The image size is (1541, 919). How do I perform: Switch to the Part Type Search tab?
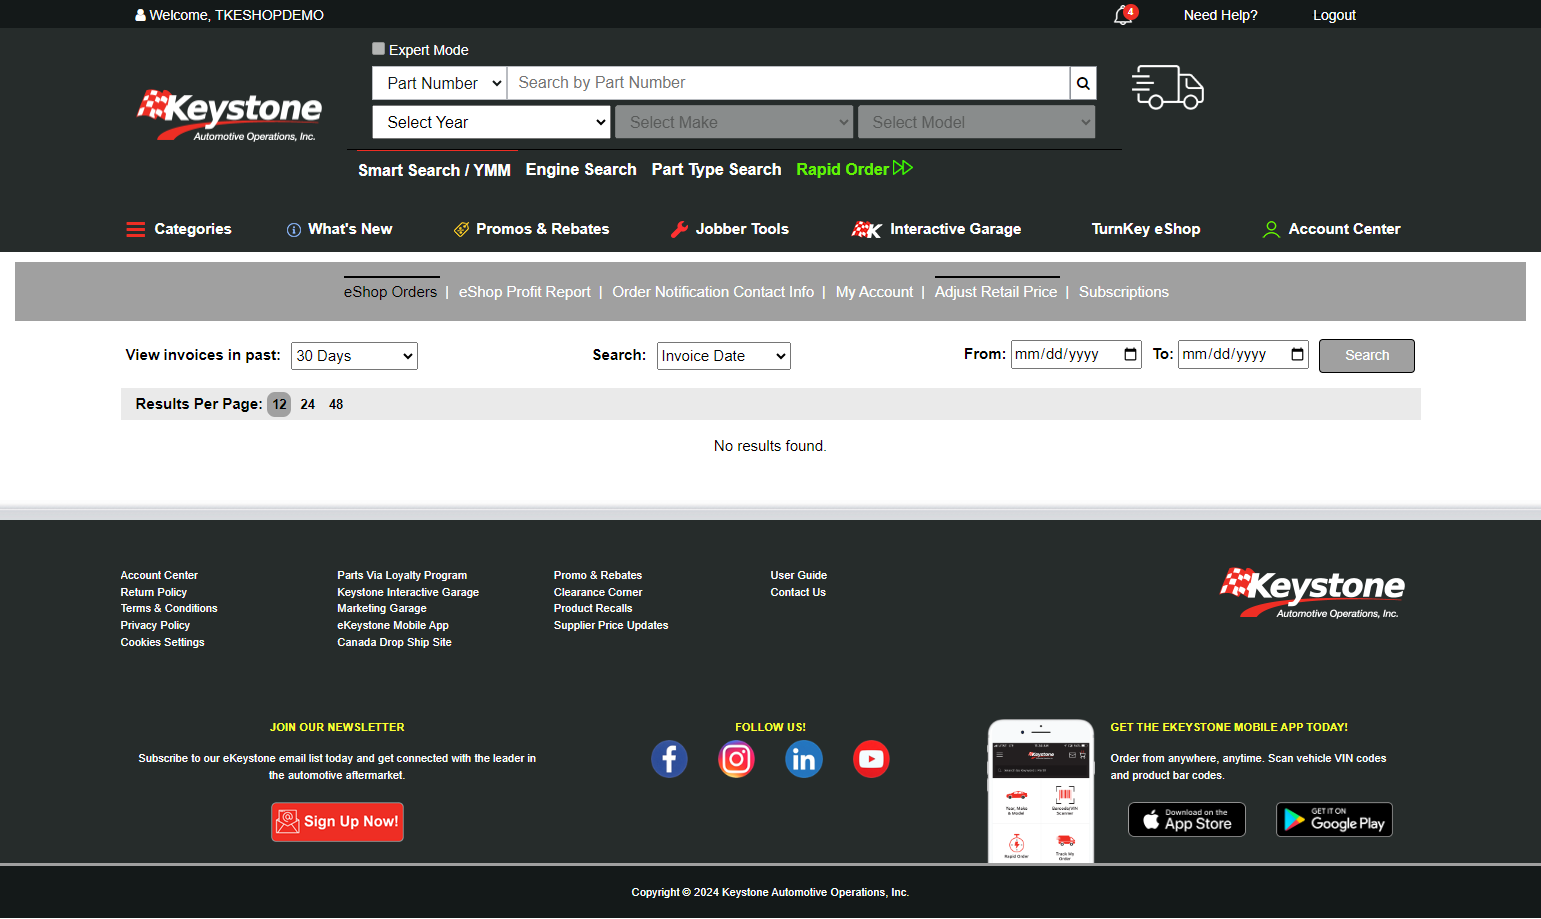(x=717, y=170)
